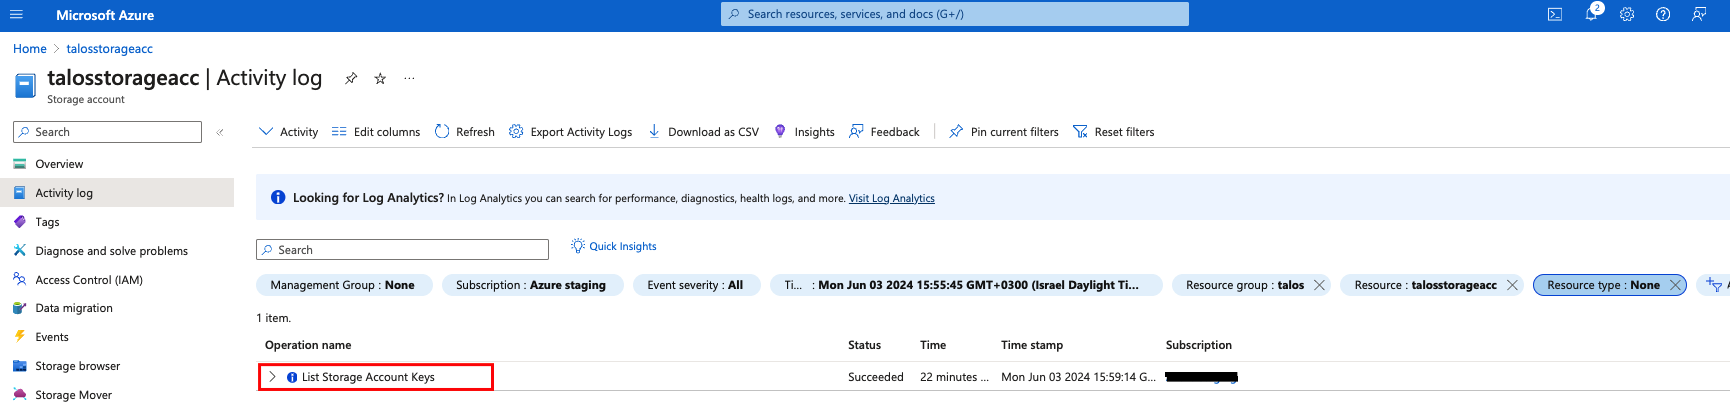Add talosstorageacc to favorites star
Image resolution: width=1730 pixels, height=410 pixels.
[380, 78]
